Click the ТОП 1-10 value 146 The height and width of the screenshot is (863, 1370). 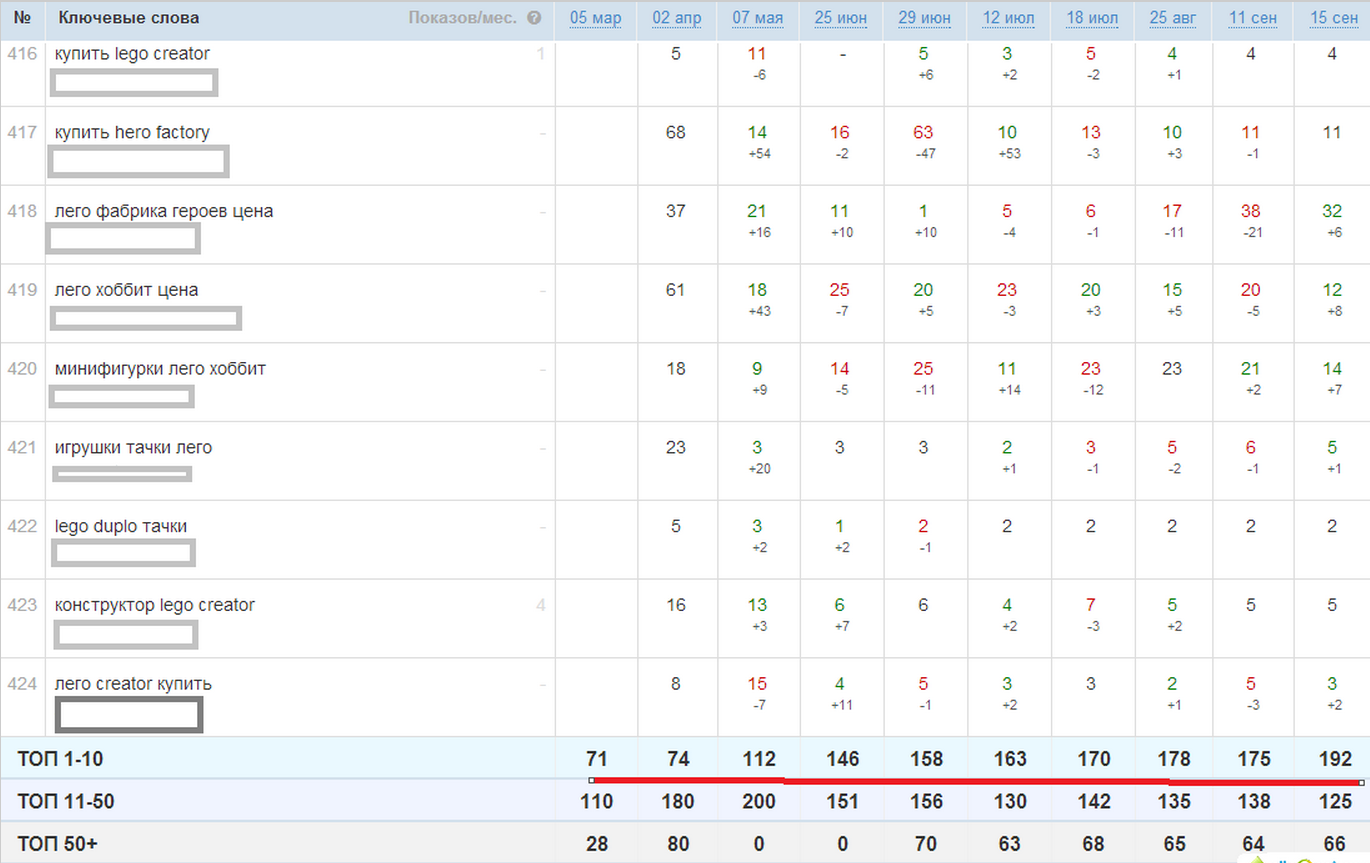(843, 759)
